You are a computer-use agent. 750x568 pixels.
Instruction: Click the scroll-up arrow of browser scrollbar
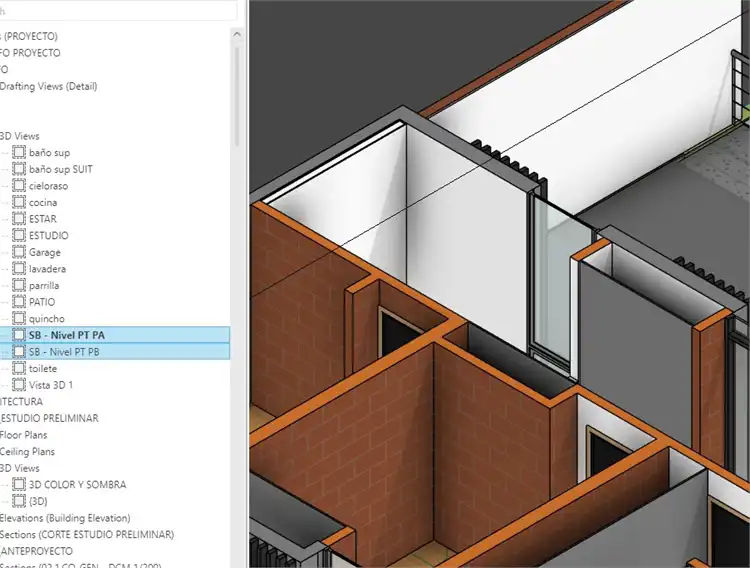point(237,34)
